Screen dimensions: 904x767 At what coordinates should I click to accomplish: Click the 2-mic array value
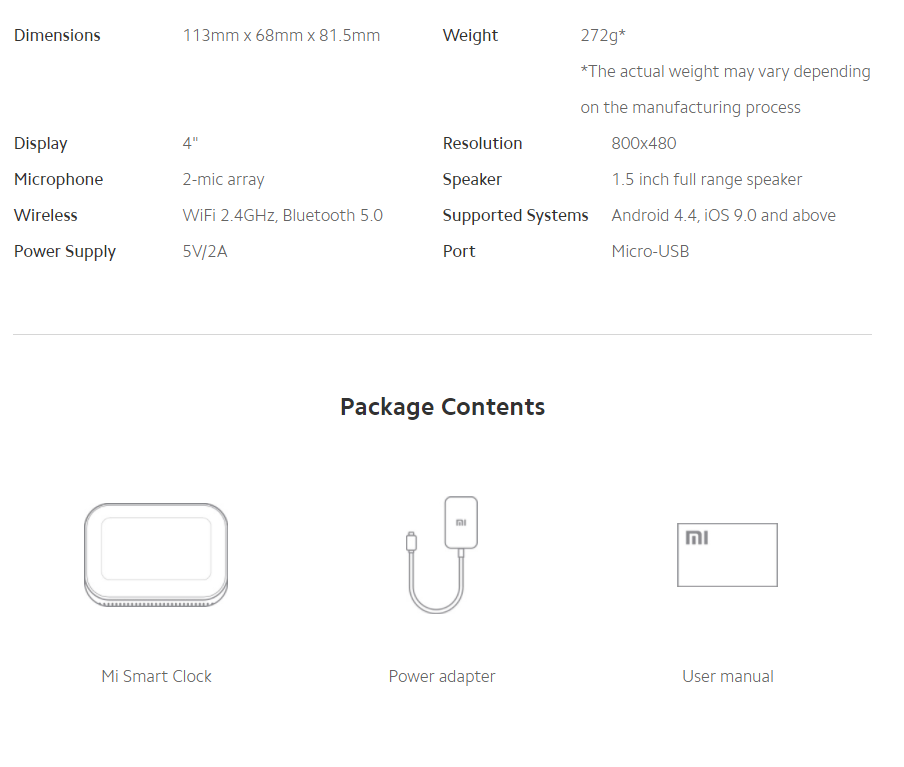(x=223, y=180)
